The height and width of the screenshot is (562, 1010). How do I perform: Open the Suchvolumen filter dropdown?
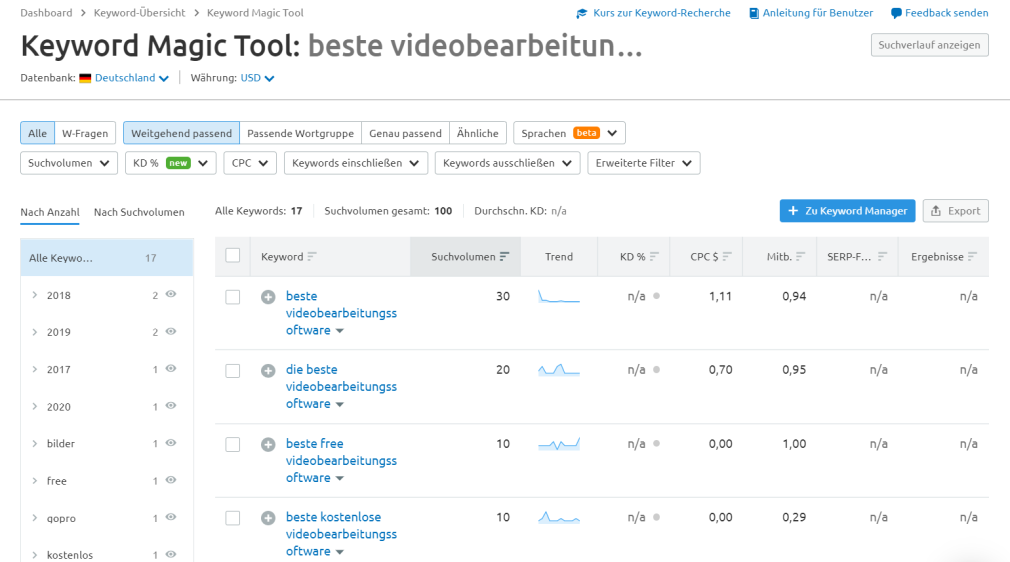click(x=69, y=163)
